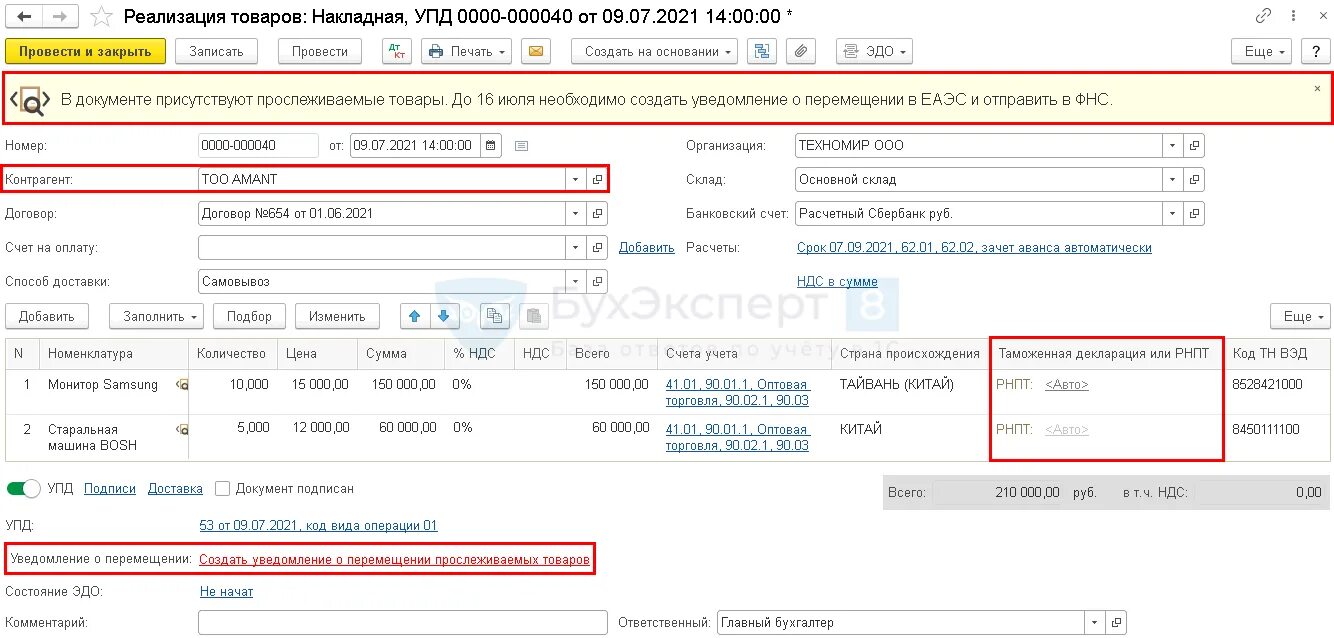The height and width of the screenshot is (638, 1334).
Task: Check the Документ подписан checkbox
Action: (x=222, y=489)
